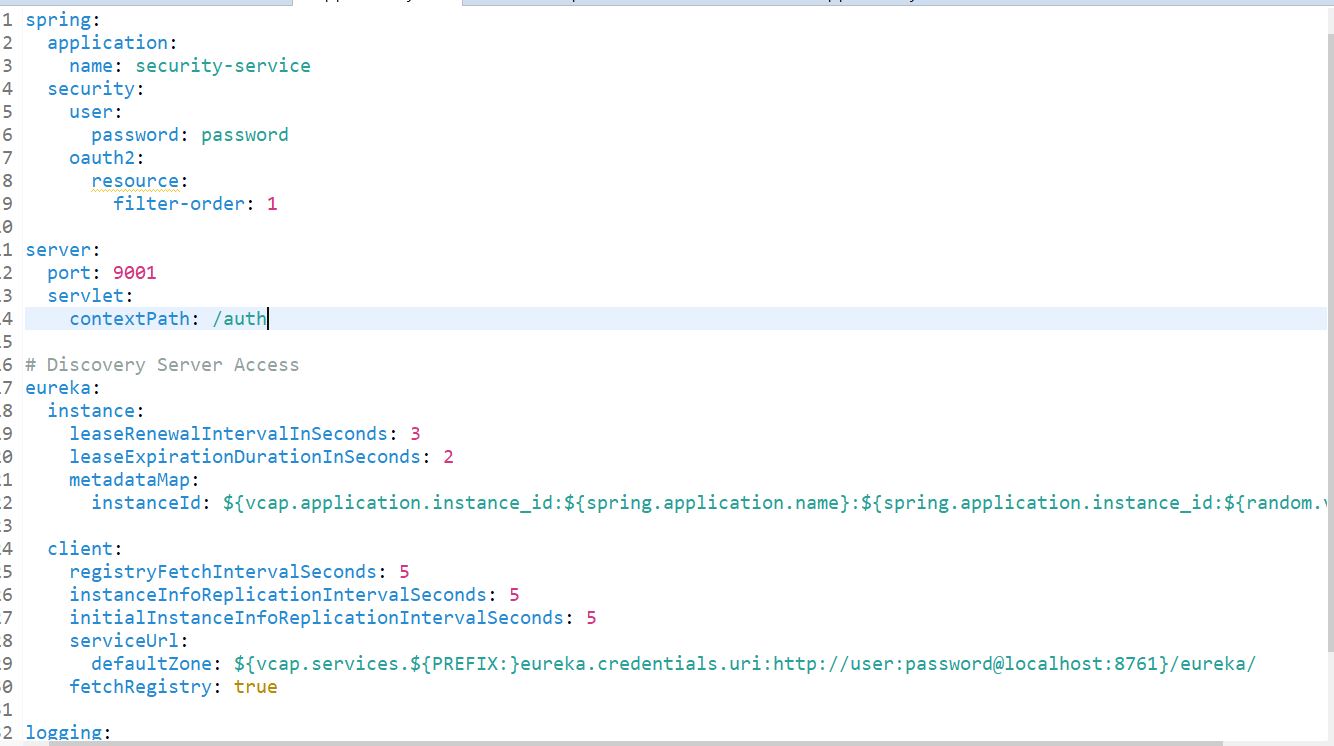This screenshot has height=746, width=1334.
Task: Click the "security-service" application name value
Action: [222, 65]
